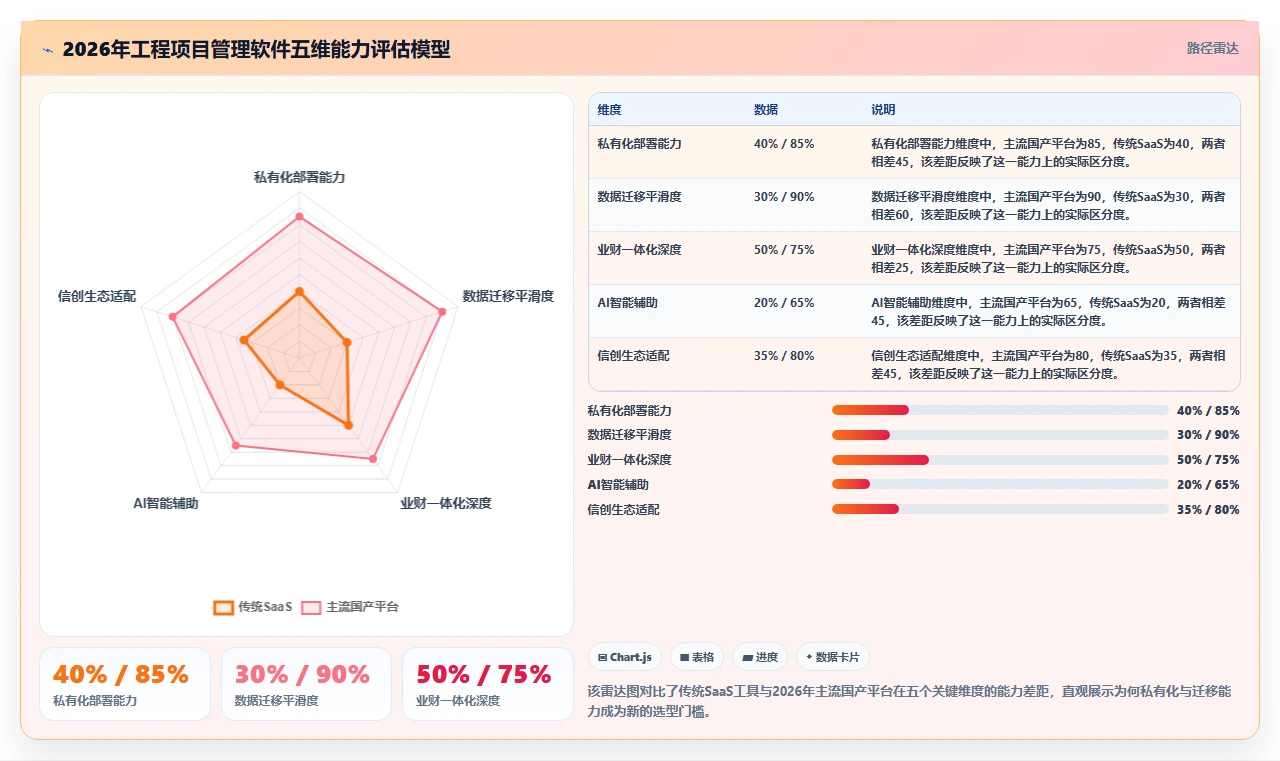Click radar axis label 业财一体化深度

pyautogui.click(x=445, y=503)
